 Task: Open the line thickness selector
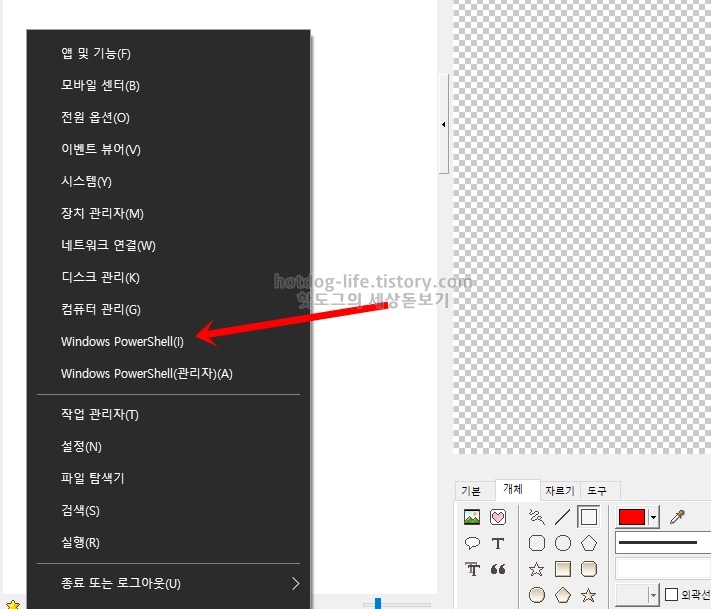click(x=663, y=543)
